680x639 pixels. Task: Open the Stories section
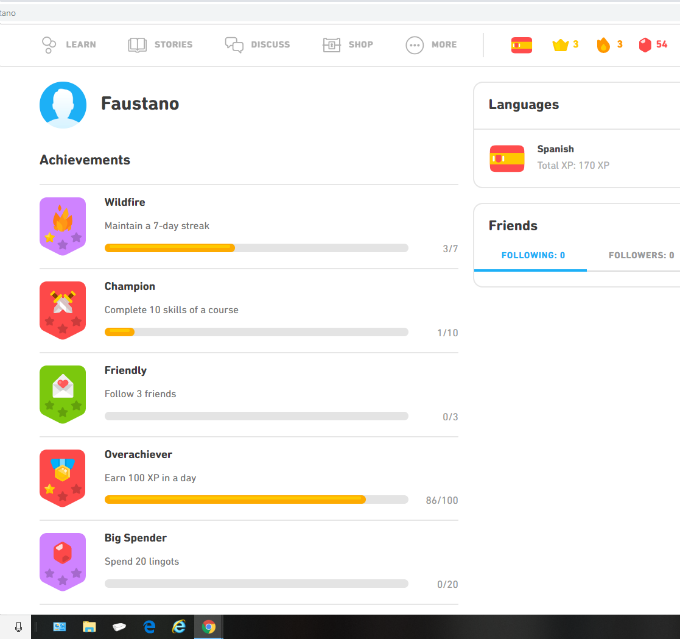click(160, 45)
